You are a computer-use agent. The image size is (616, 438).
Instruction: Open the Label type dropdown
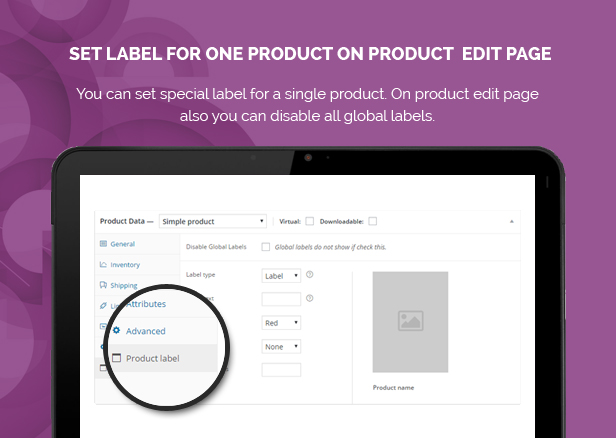coord(281,276)
